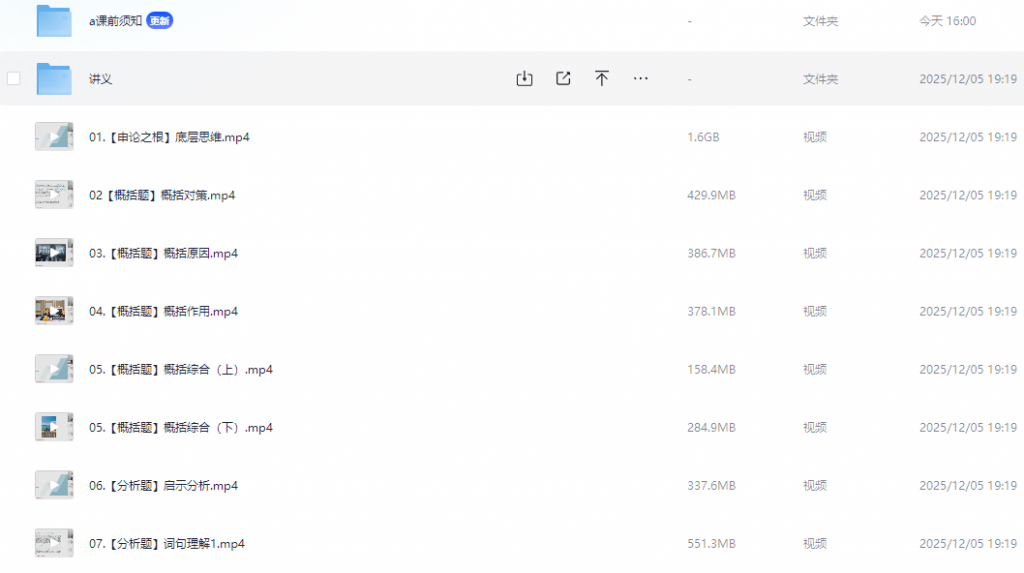
Task: Open thumbnail for 02【概括题】概括对策.mp4
Action: pos(54,195)
